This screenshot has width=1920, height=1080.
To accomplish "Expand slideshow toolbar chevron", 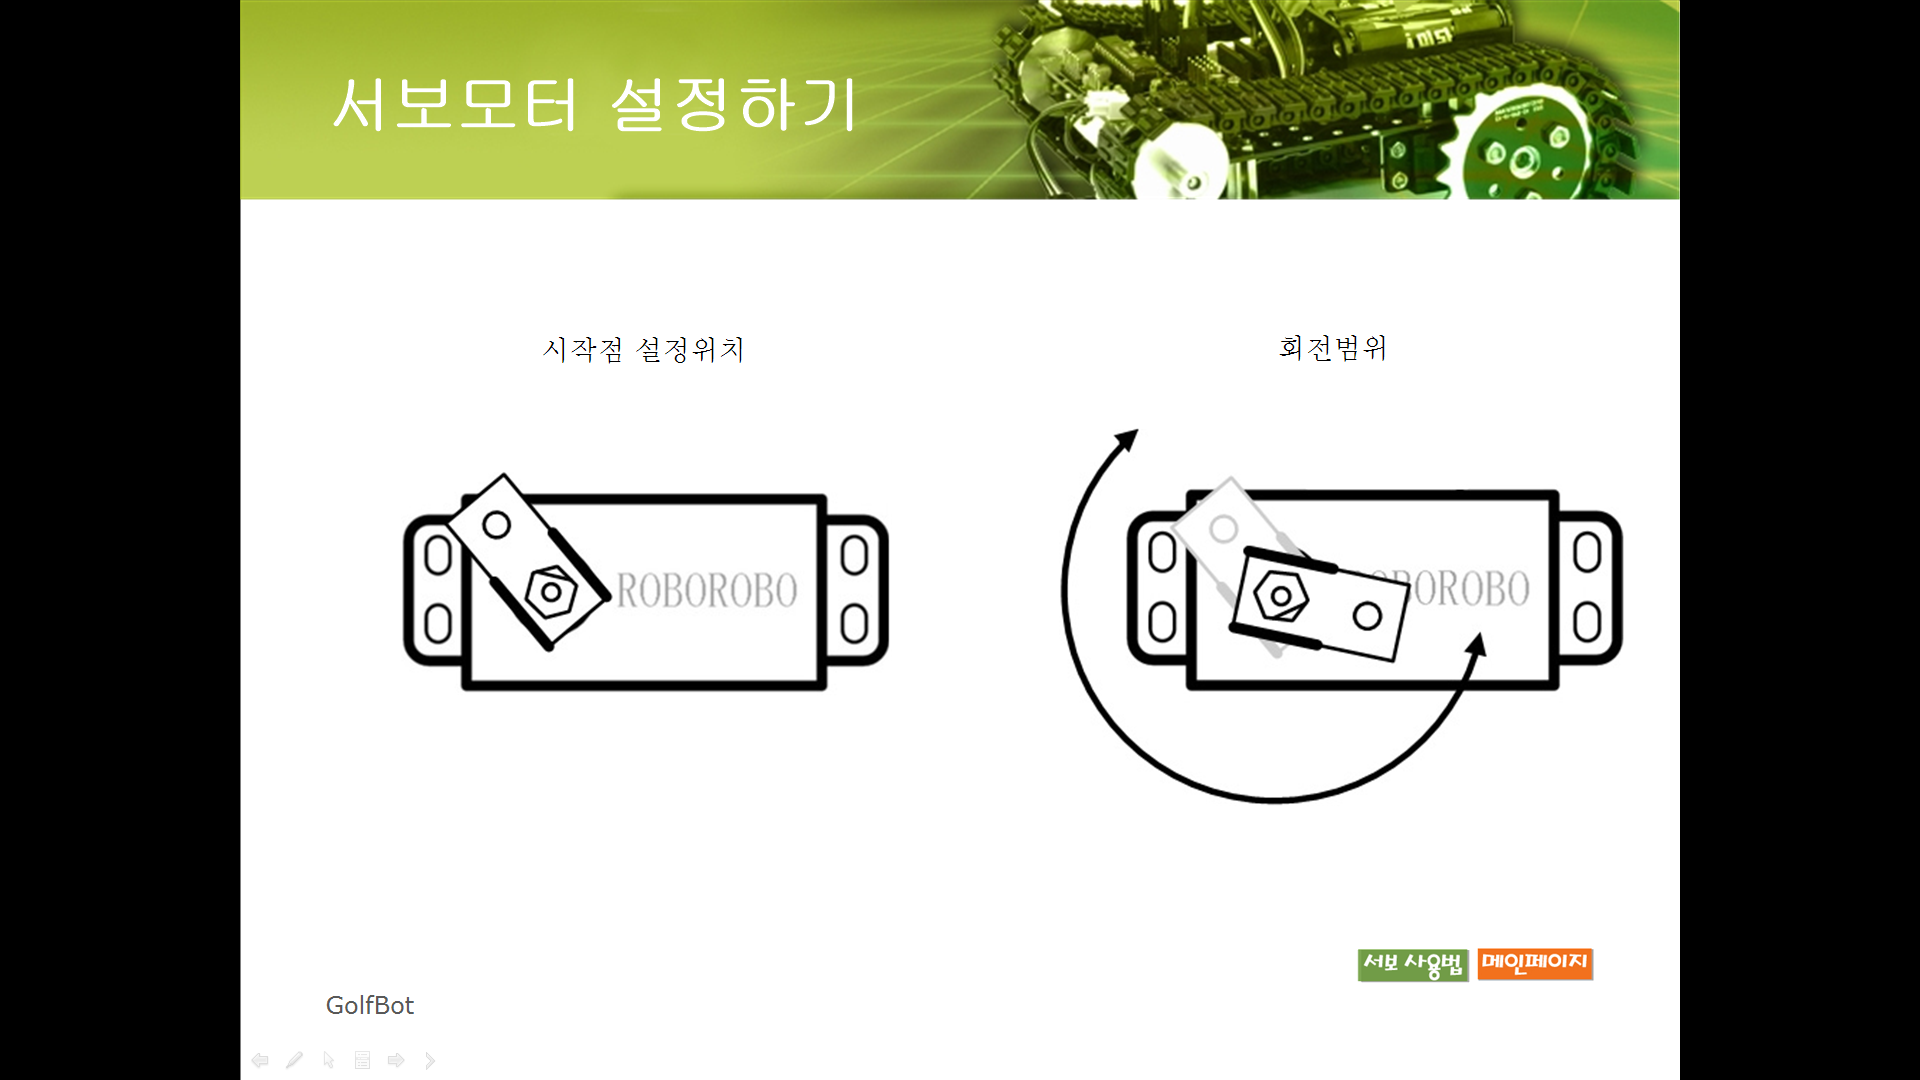I will click(x=430, y=1060).
